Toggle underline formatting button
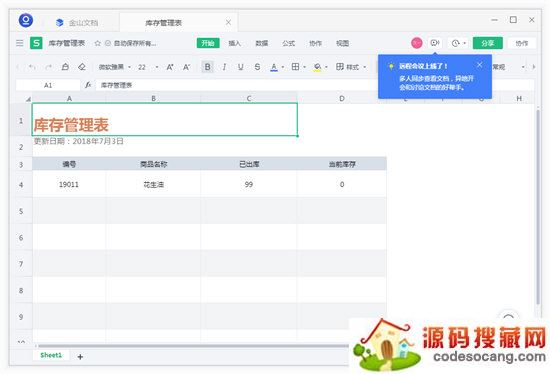 click(x=241, y=67)
